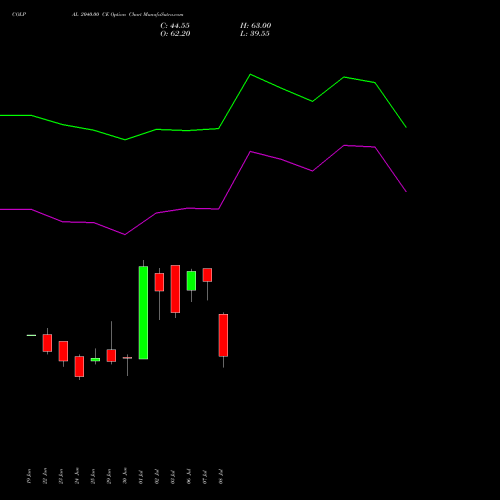This screenshot has height=500, width=500.
Task: Click the 19 Jun date label
Action: point(29,476)
